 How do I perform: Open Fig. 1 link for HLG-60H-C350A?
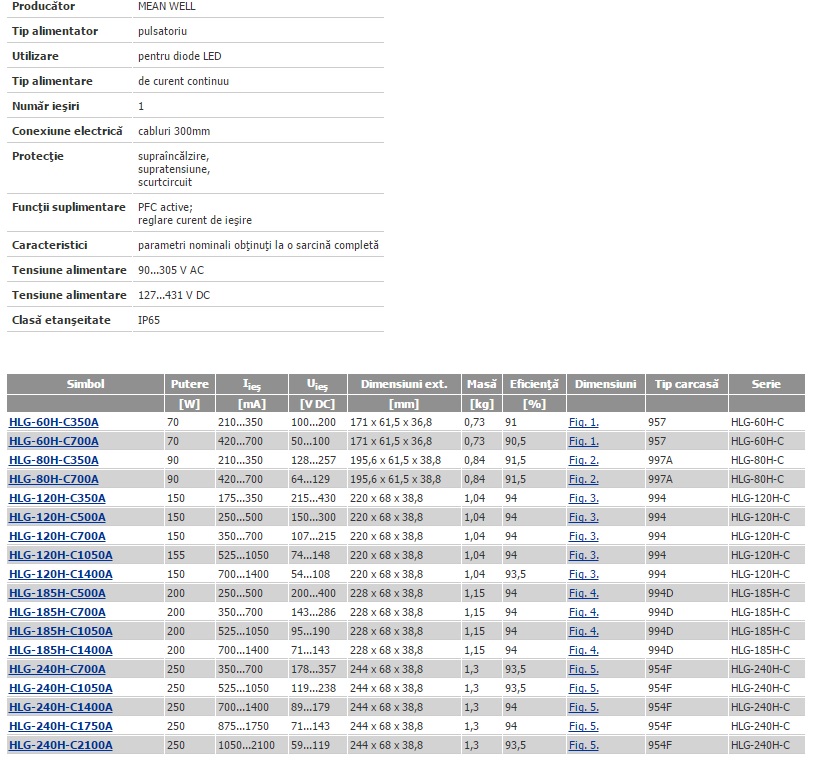pos(584,422)
